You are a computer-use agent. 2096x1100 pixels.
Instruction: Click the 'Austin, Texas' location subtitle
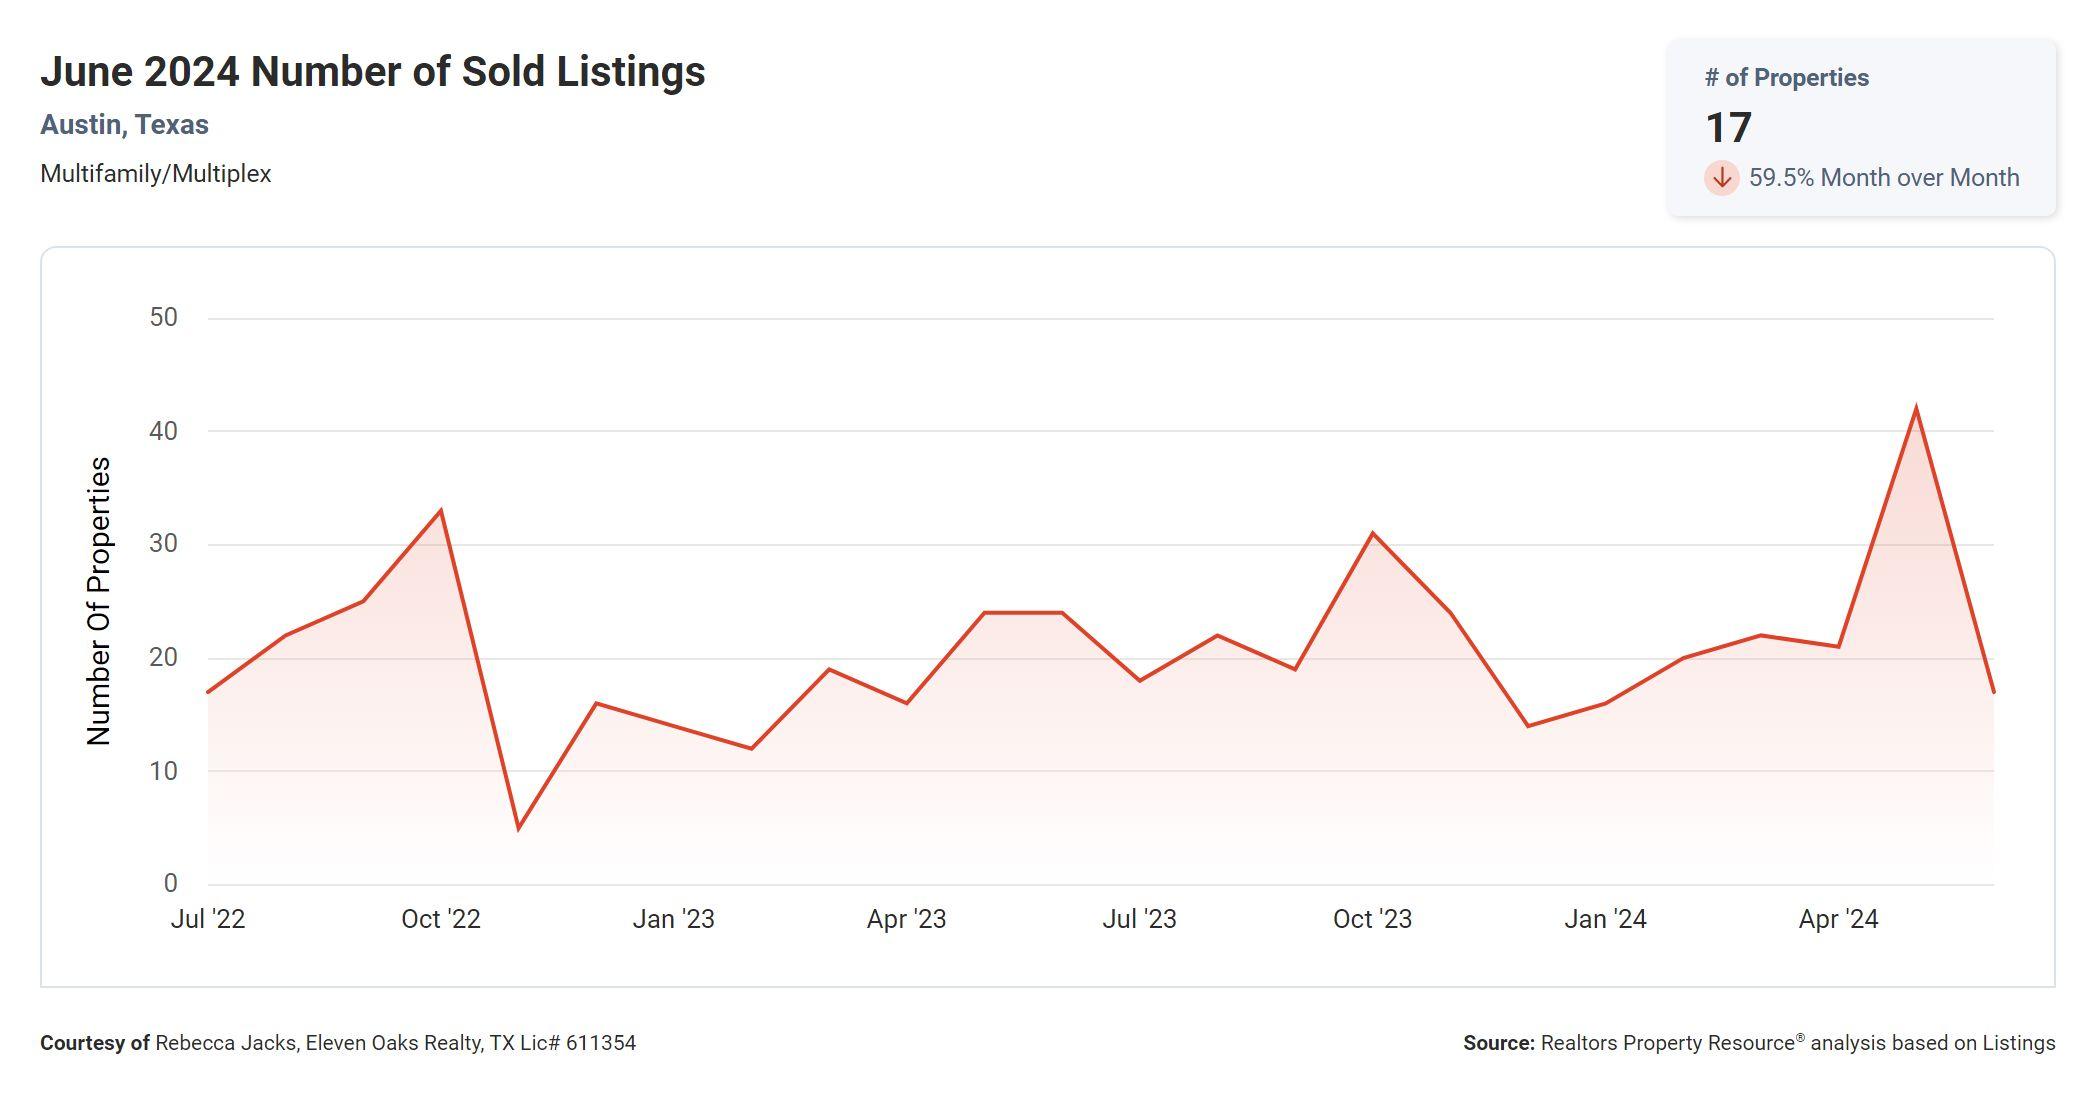pos(124,125)
